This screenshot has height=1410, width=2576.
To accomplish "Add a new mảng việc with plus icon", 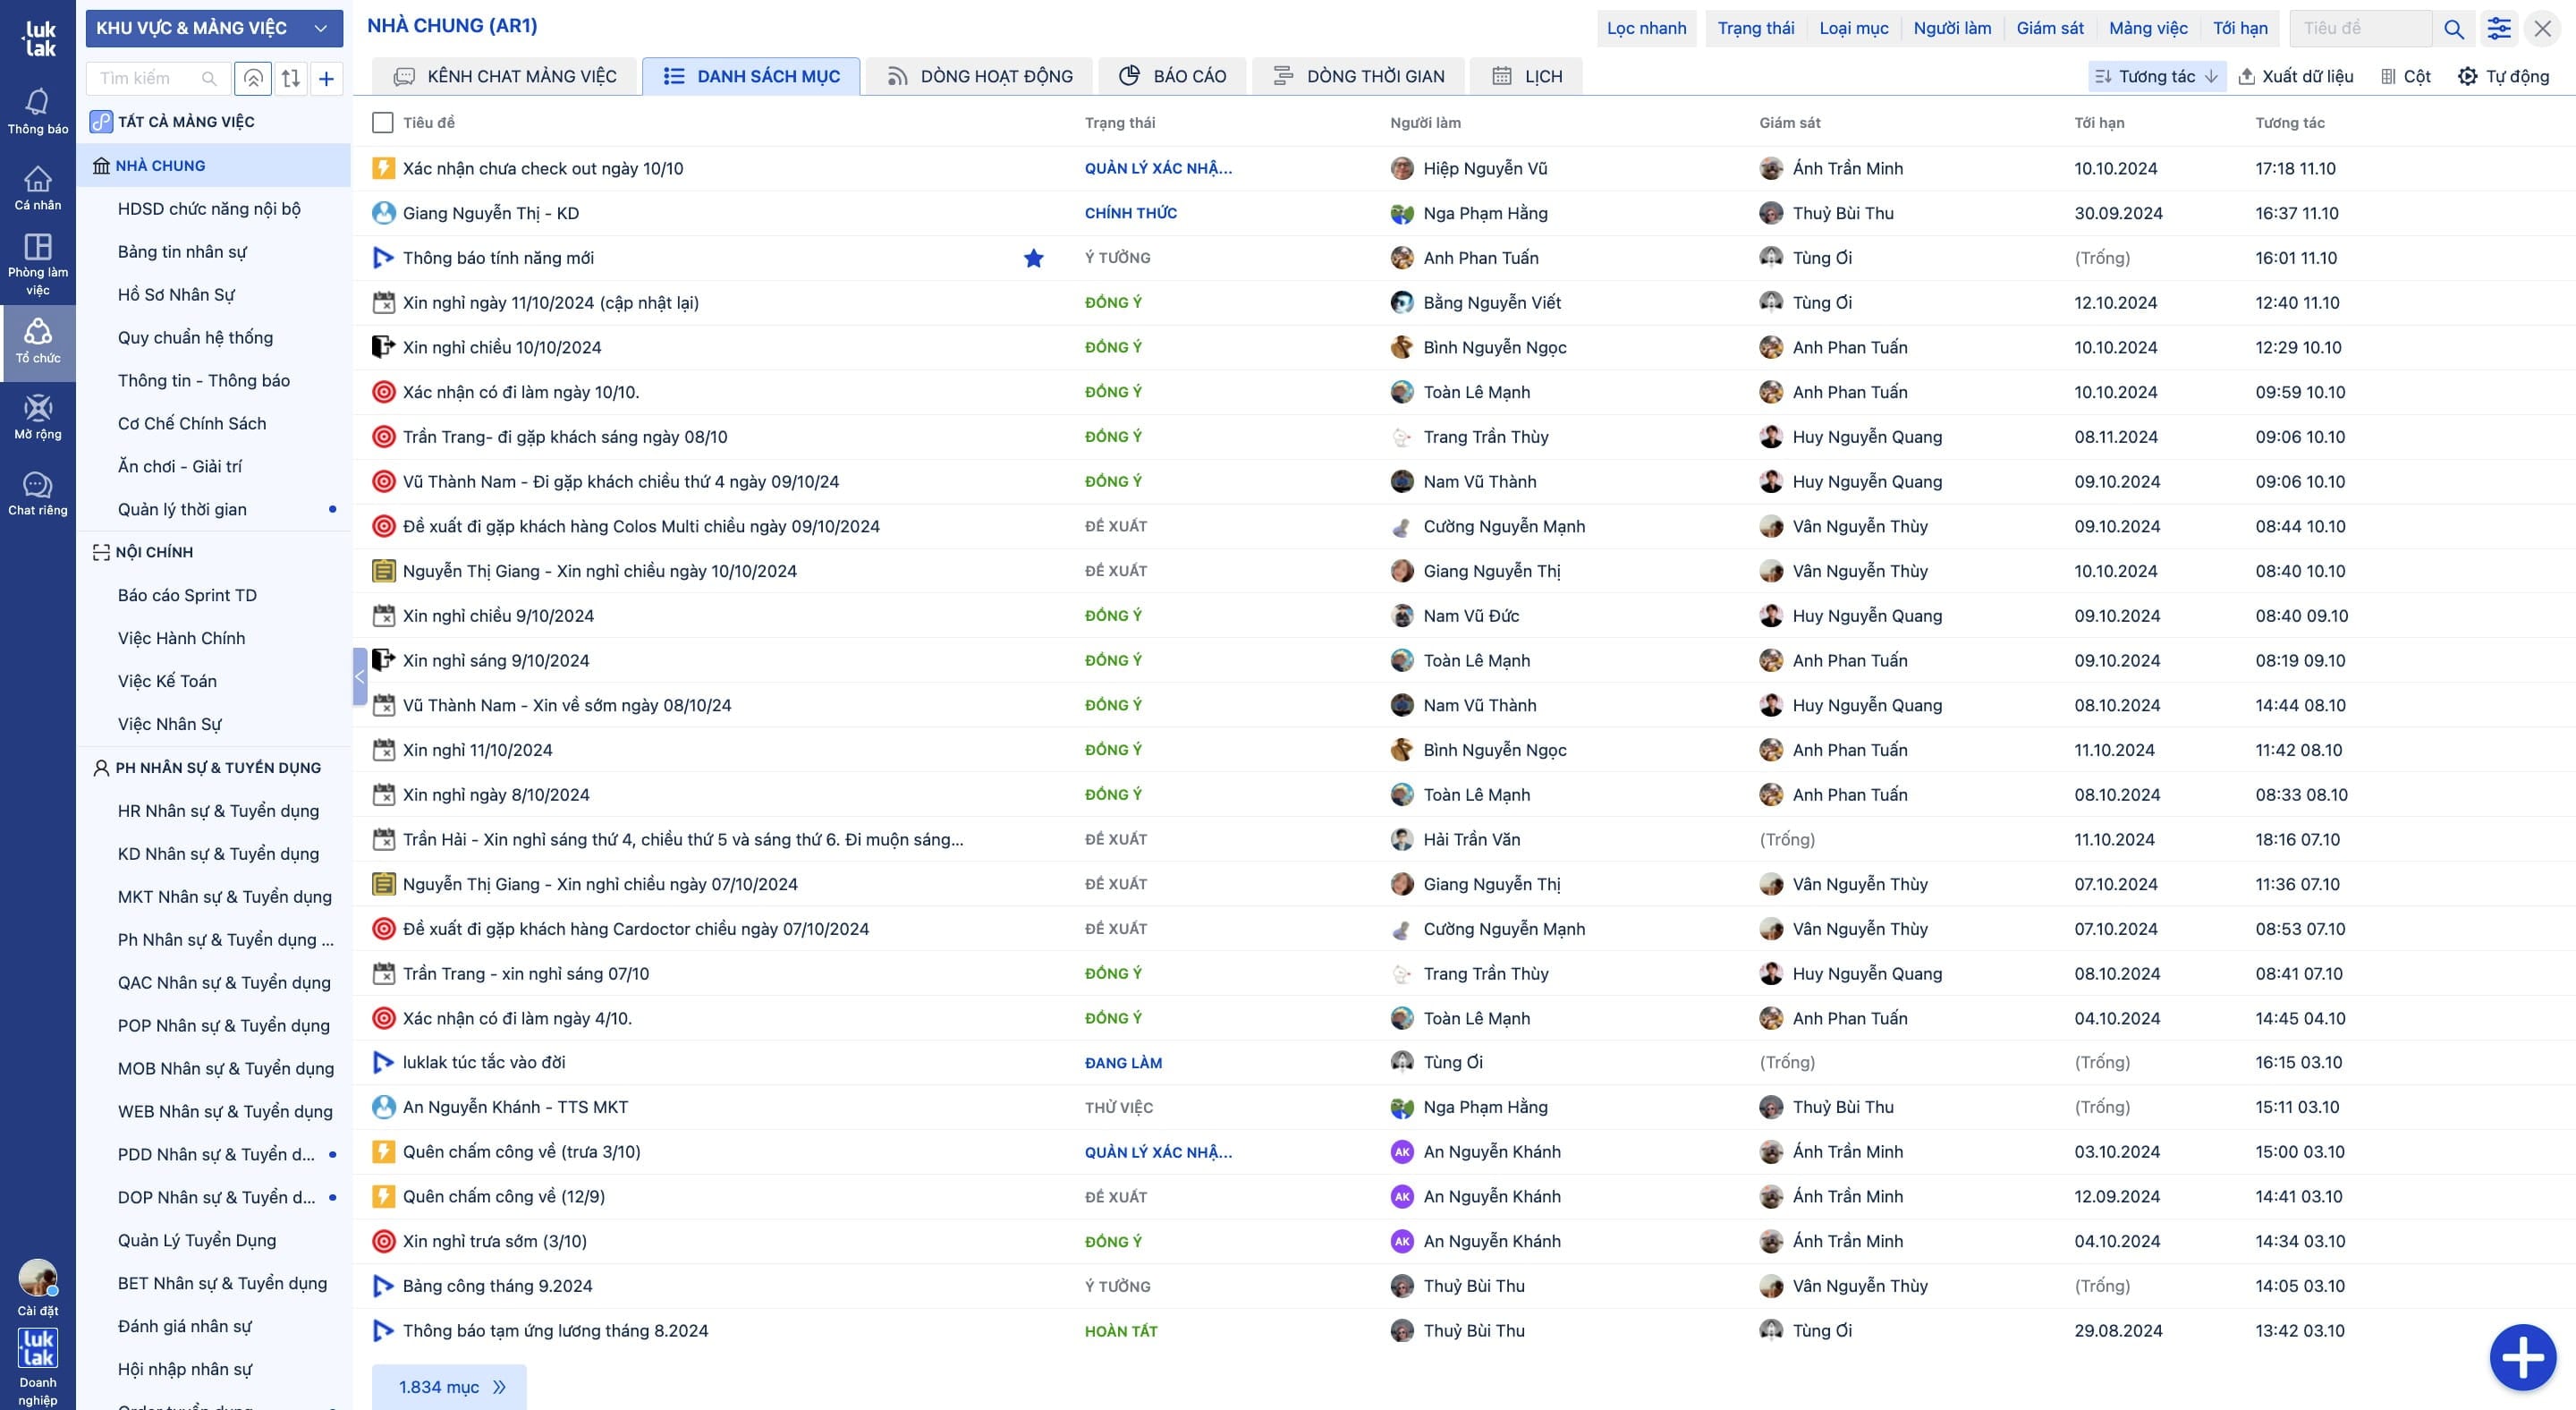I will (326, 78).
